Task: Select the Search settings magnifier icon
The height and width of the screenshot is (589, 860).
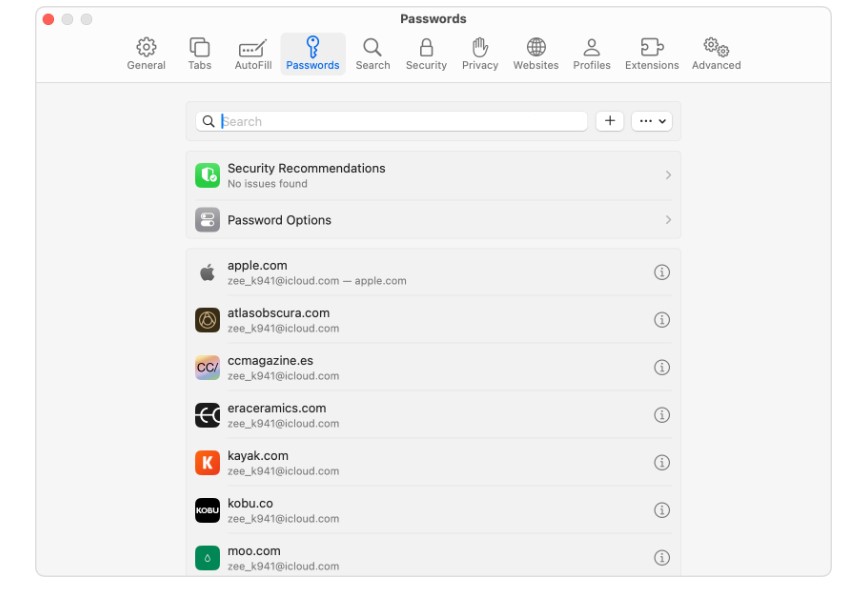Action: (x=372, y=54)
